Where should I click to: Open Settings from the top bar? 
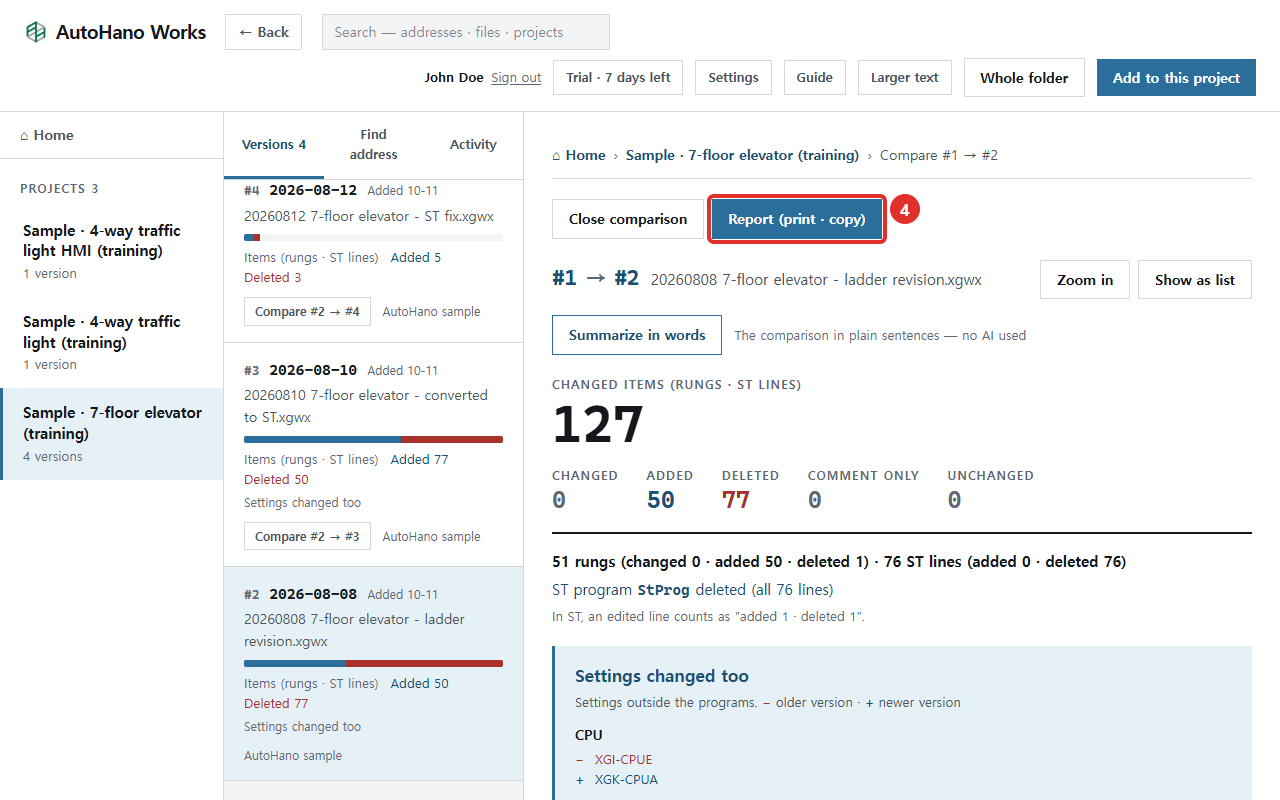click(x=733, y=78)
